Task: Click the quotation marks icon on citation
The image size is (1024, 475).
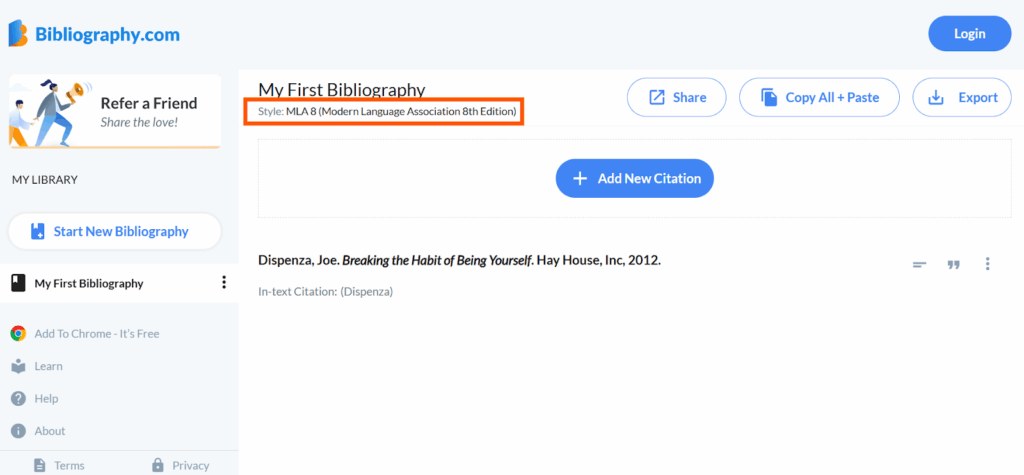Action: (953, 265)
